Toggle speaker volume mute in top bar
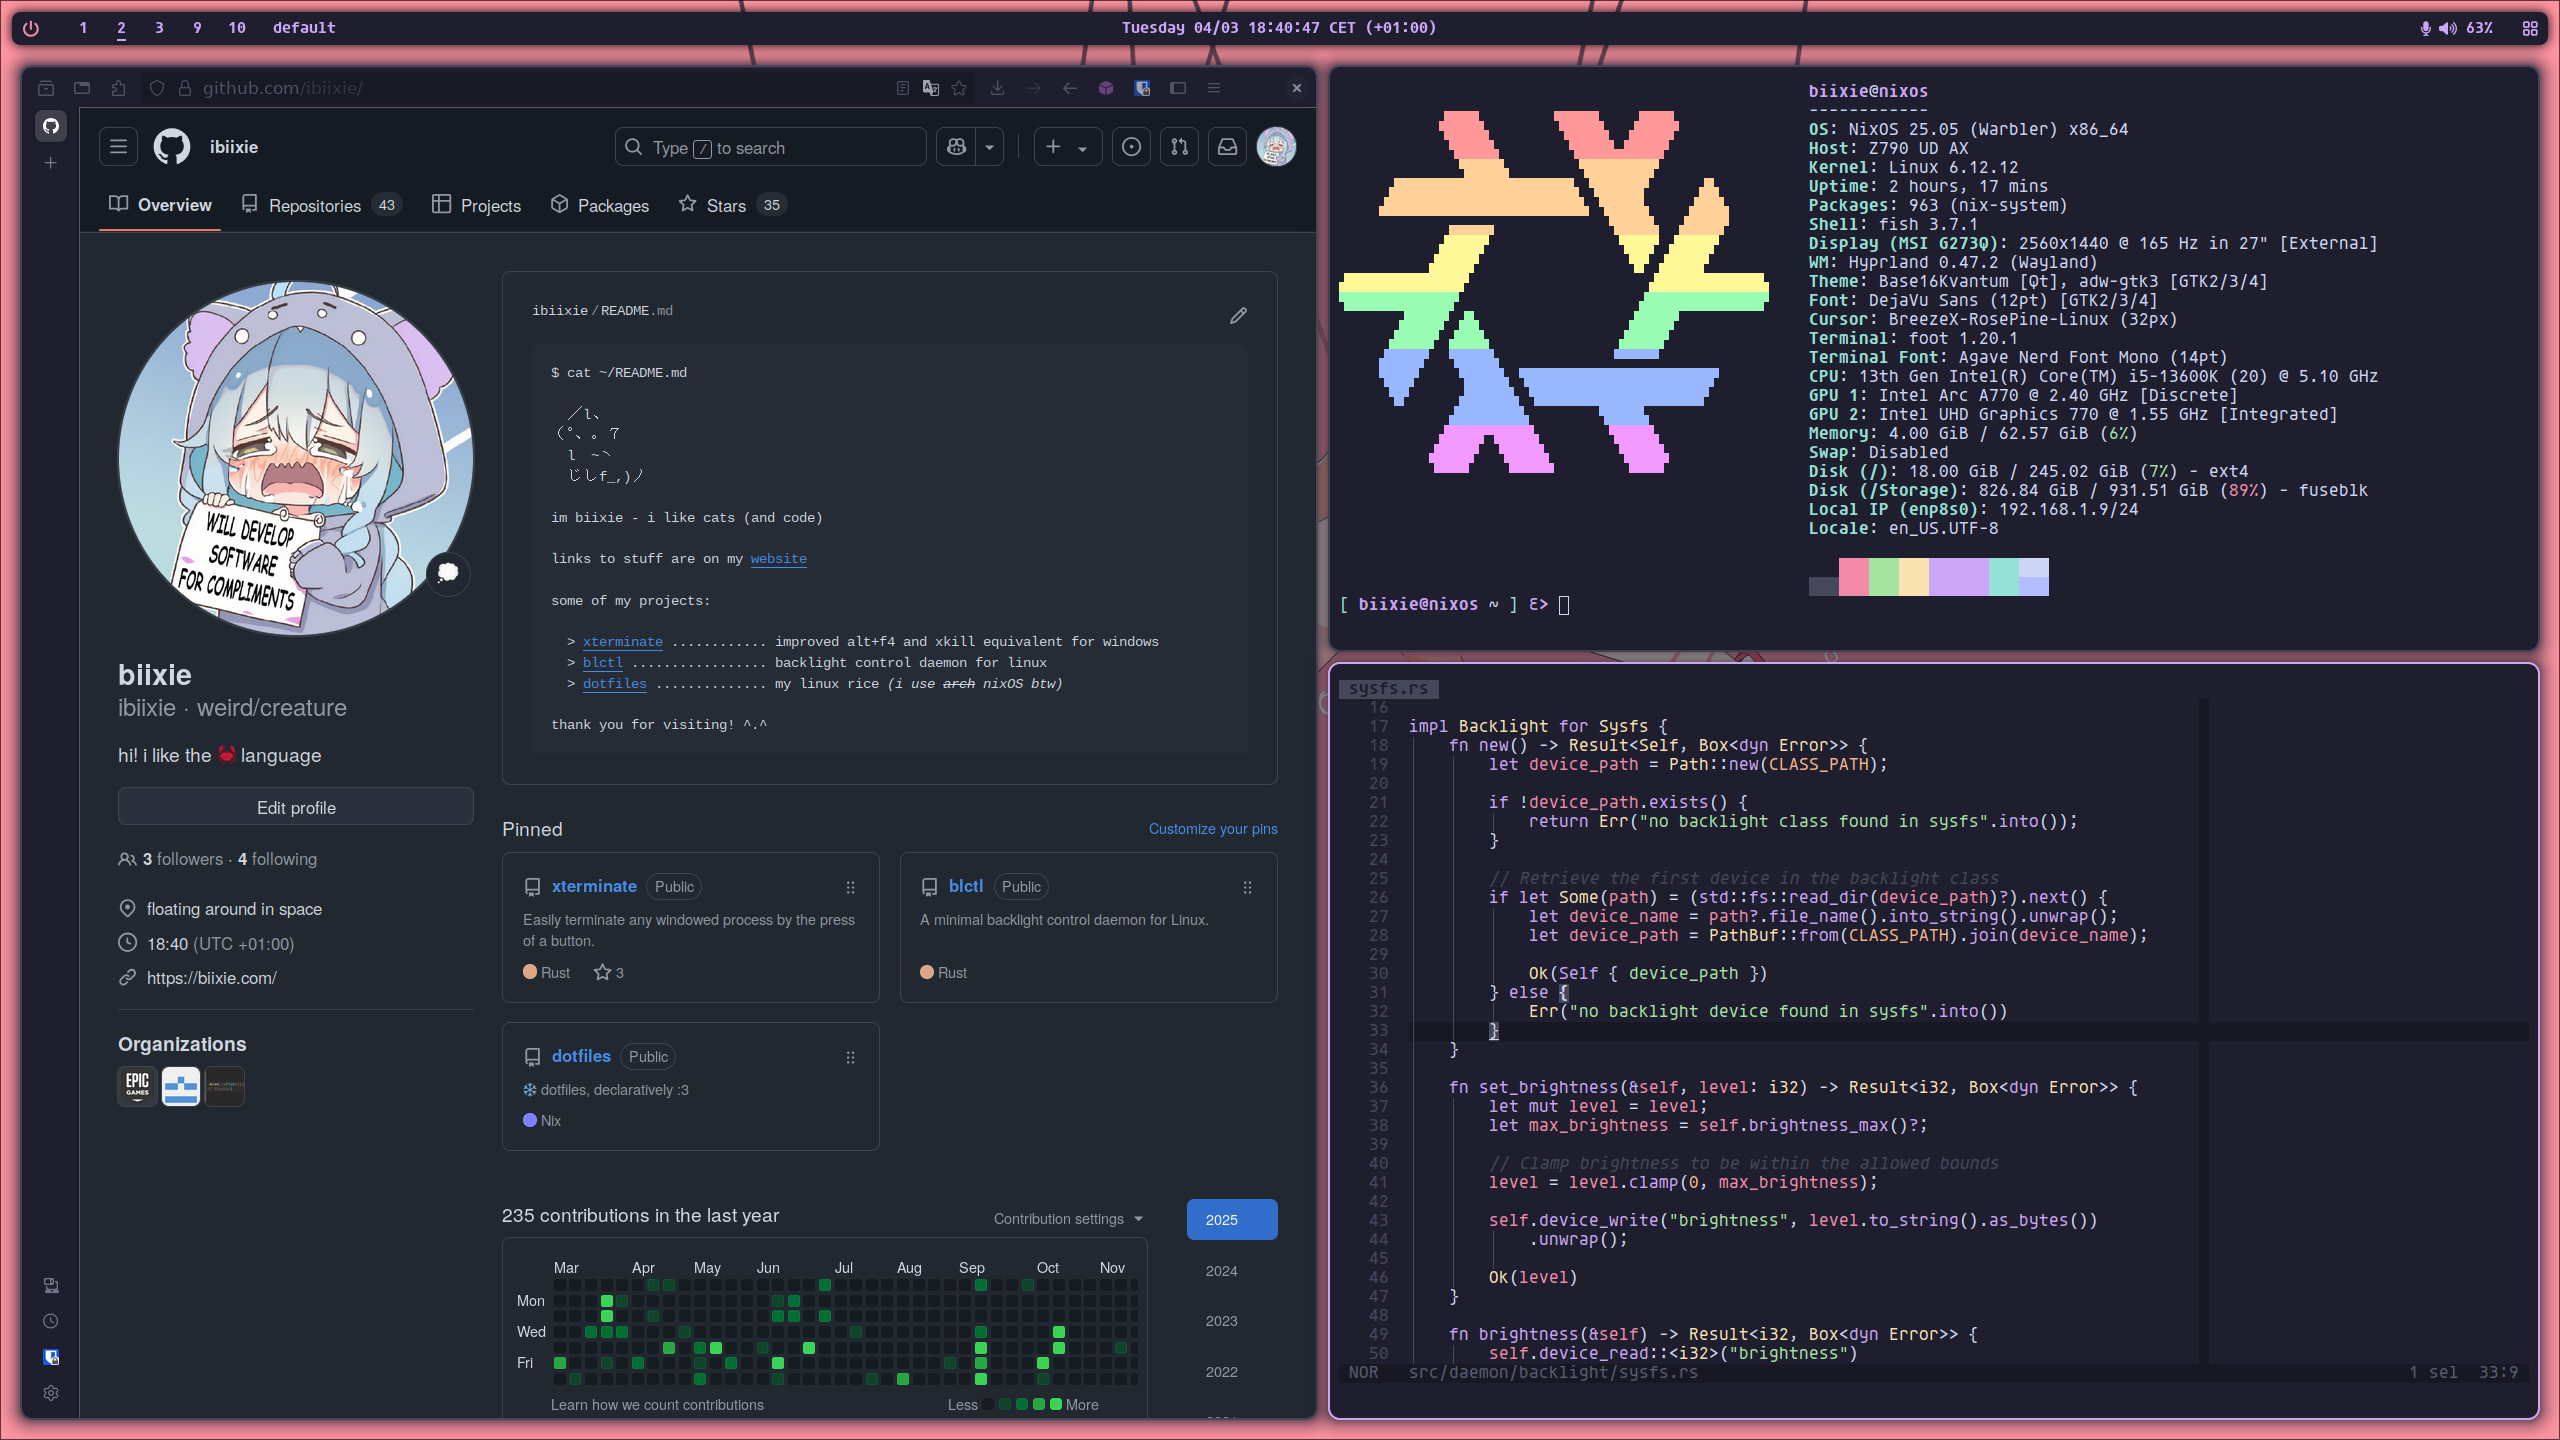Viewport: 2560px width, 1440px height. click(2447, 28)
